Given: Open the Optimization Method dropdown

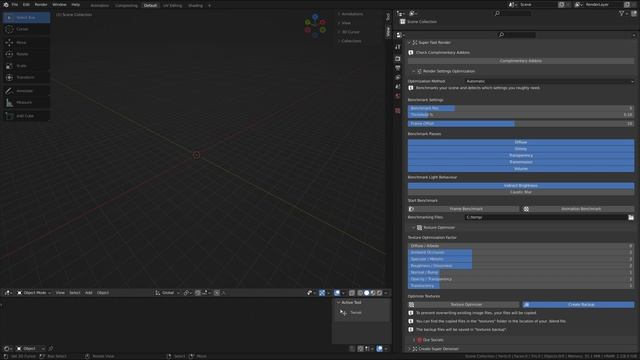Looking at the screenshot, I should coord(549,81).
